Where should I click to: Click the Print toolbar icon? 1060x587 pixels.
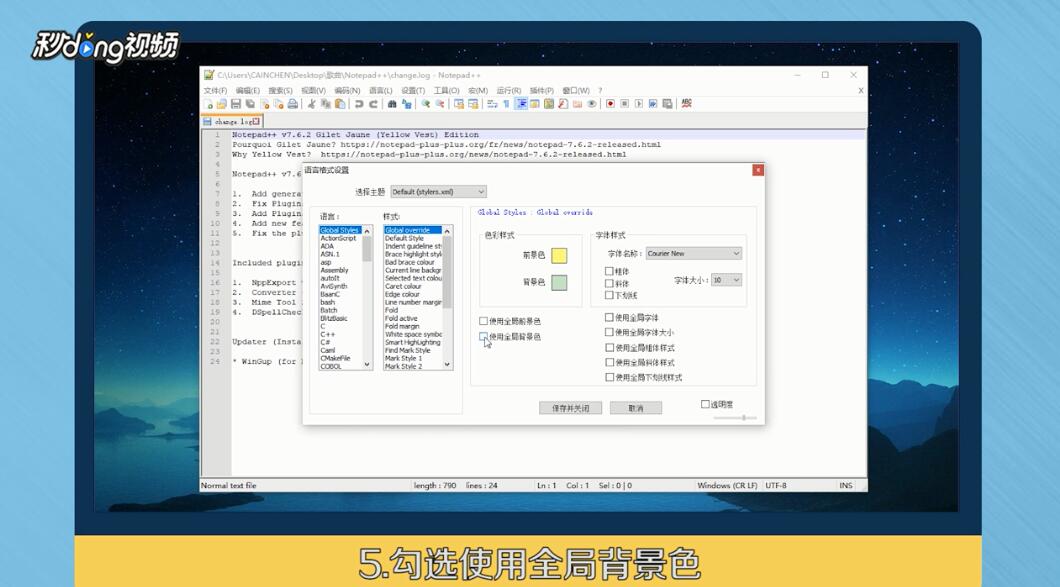coord(293,104)
